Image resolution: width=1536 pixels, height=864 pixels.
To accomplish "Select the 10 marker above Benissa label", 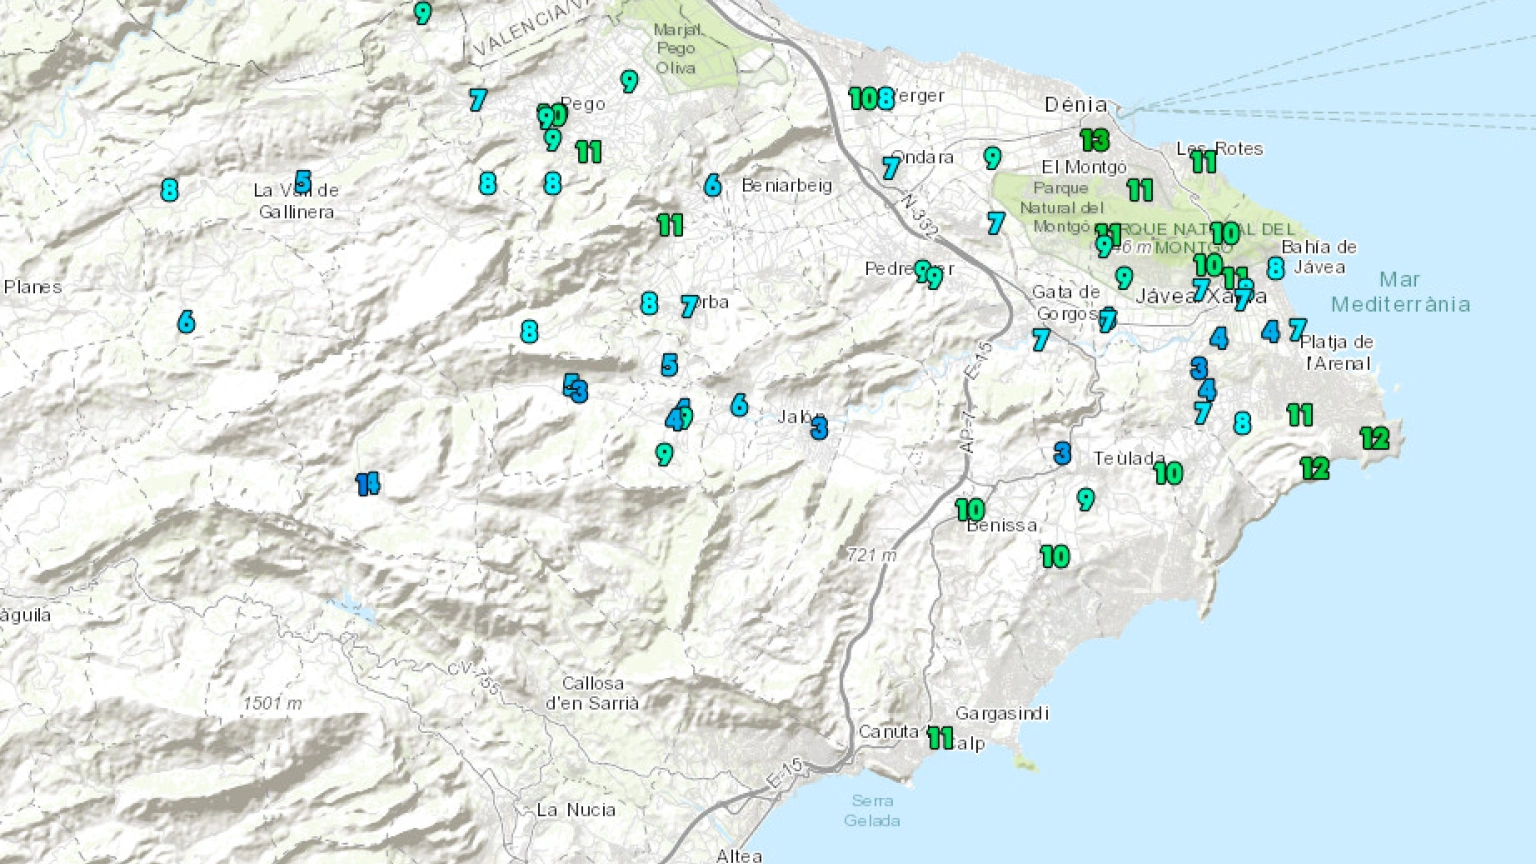I will pos(969,510).
